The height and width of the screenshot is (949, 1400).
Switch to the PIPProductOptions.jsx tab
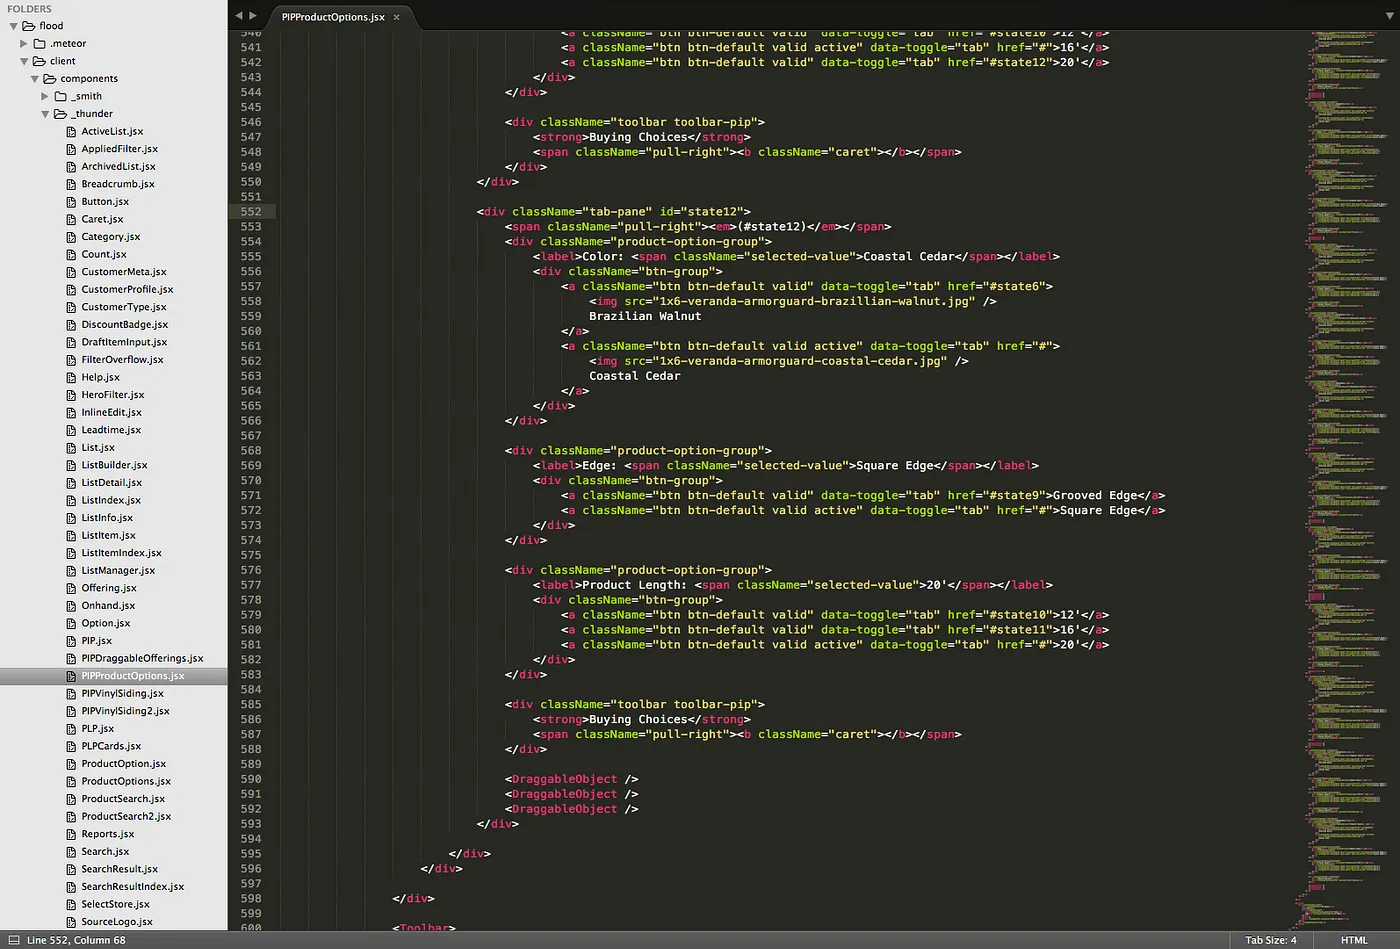336,16
